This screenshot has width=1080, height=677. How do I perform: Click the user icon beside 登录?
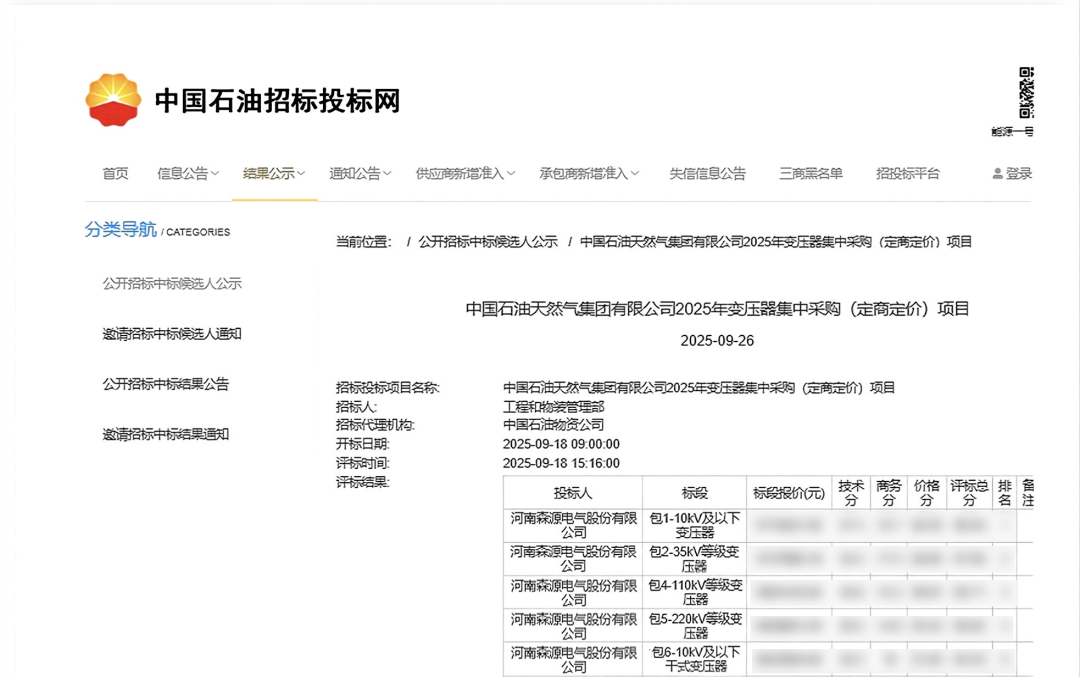pyautogui.click(x=997, y=174)
